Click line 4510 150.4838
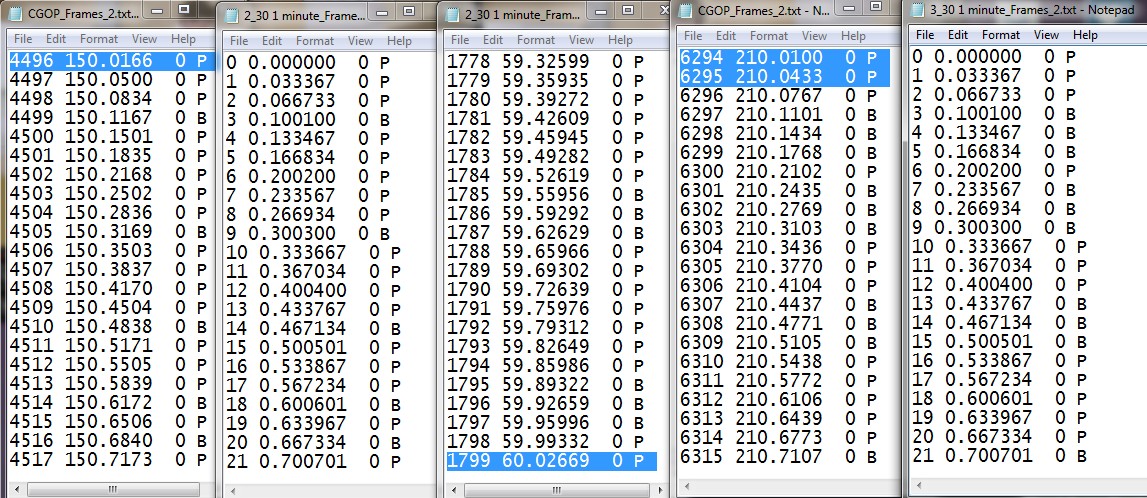This screenshot has height=498, width=1147. pyautogui.click(x=108, y=327)
